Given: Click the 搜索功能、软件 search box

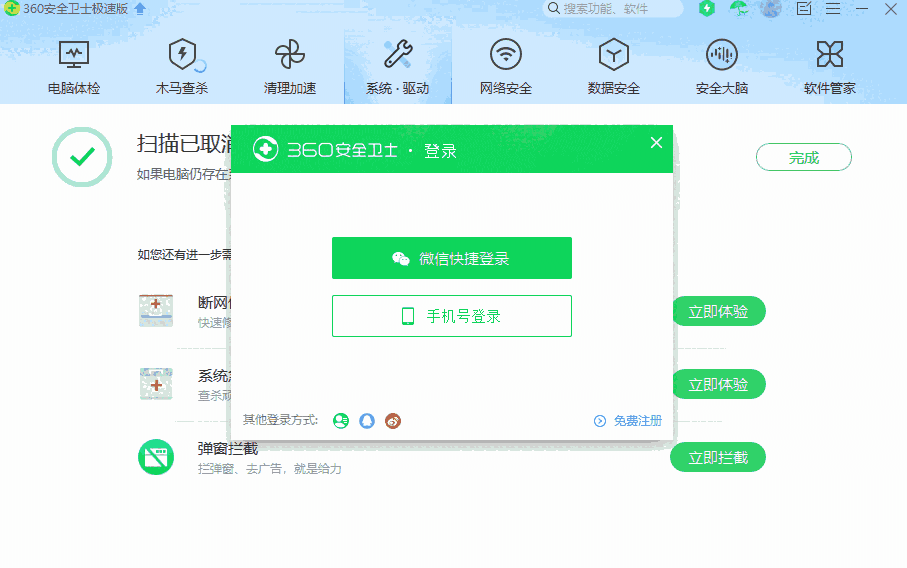Looking at the screenshot, I should click(613, 9).
